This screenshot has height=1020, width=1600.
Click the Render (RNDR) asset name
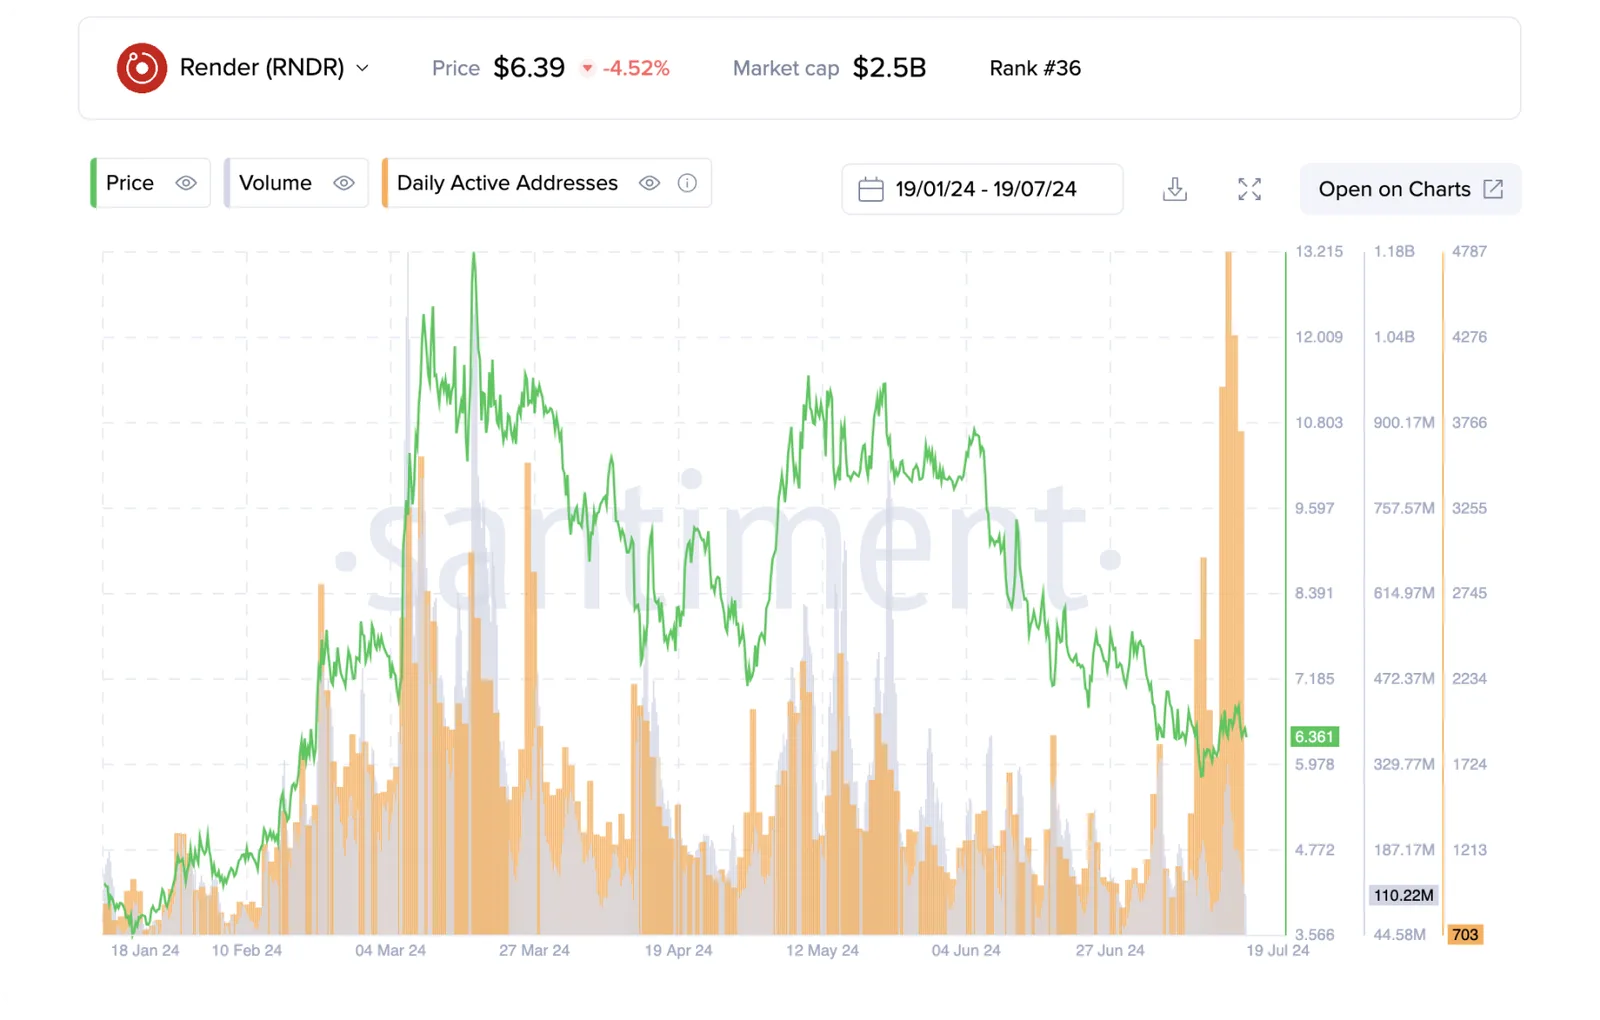[262, 68]
